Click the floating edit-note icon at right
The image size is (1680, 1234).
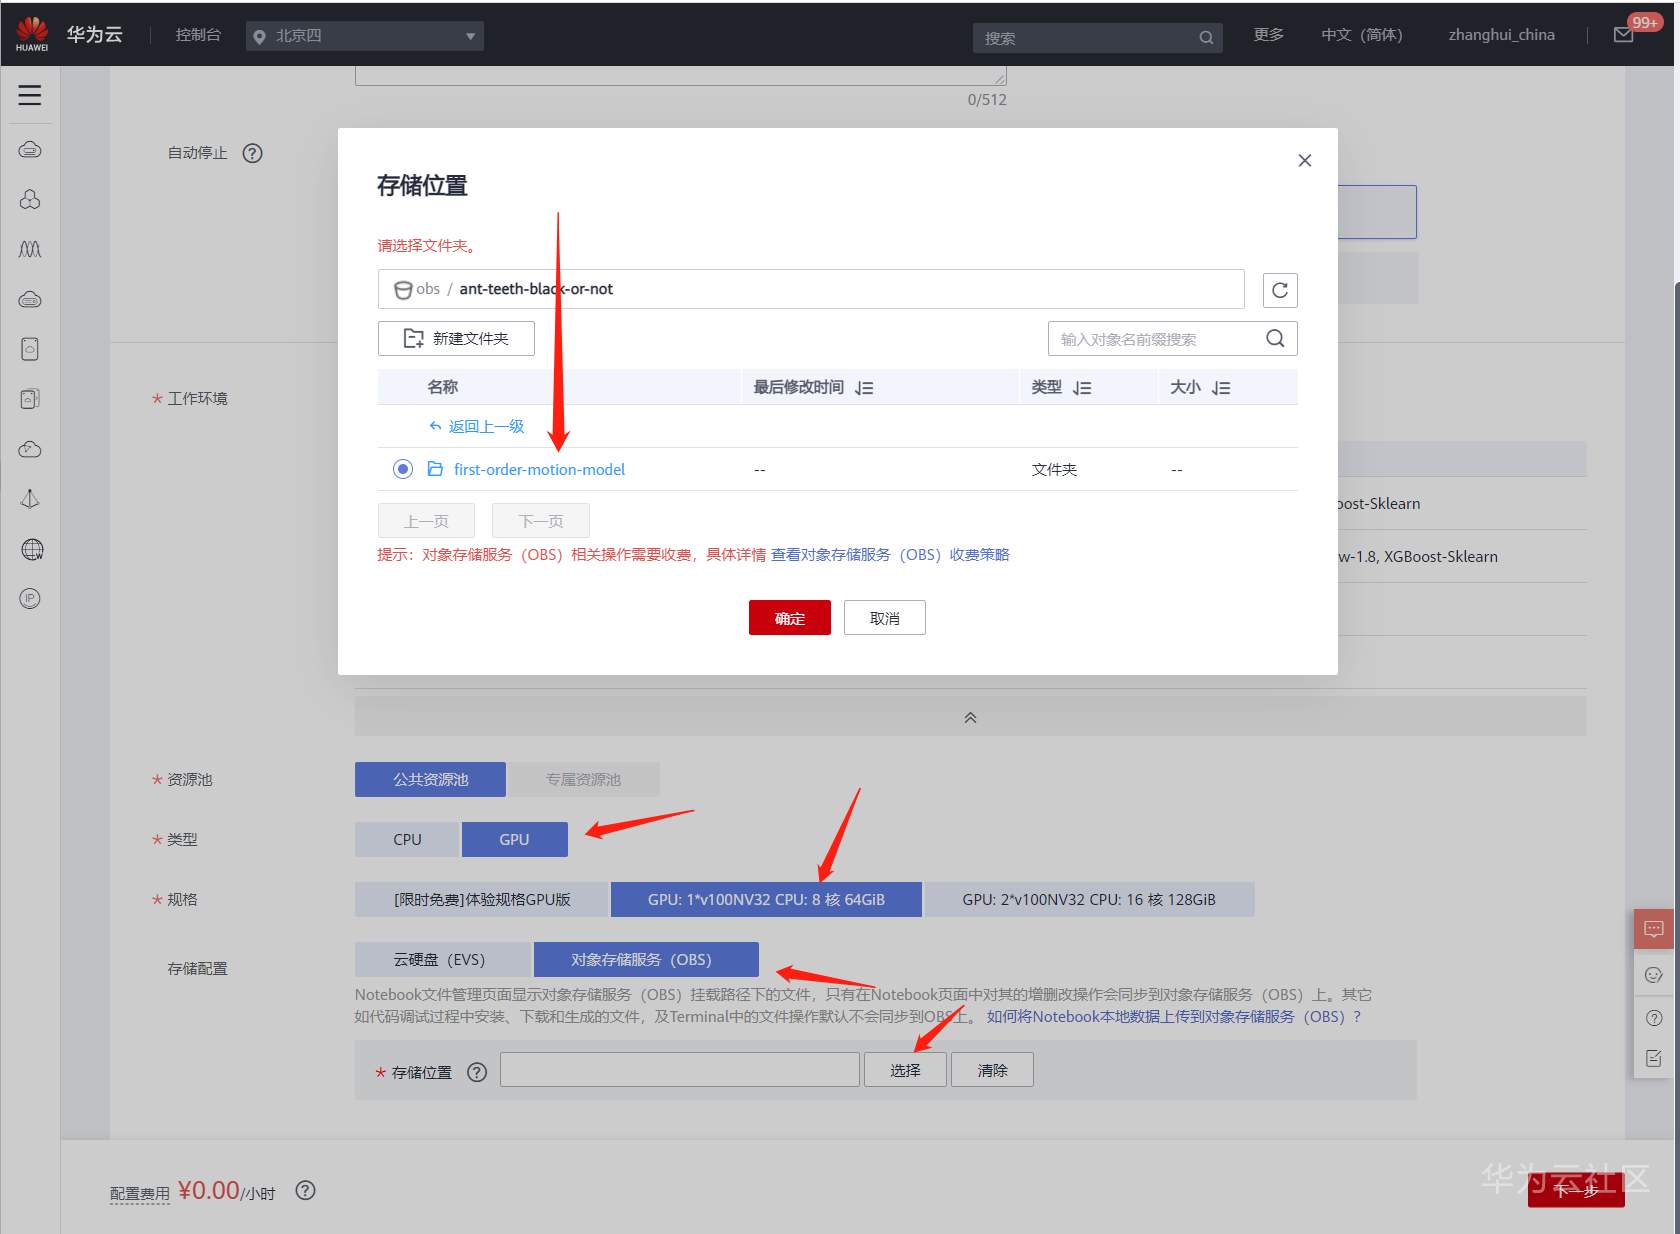tap(1654, 1058)
